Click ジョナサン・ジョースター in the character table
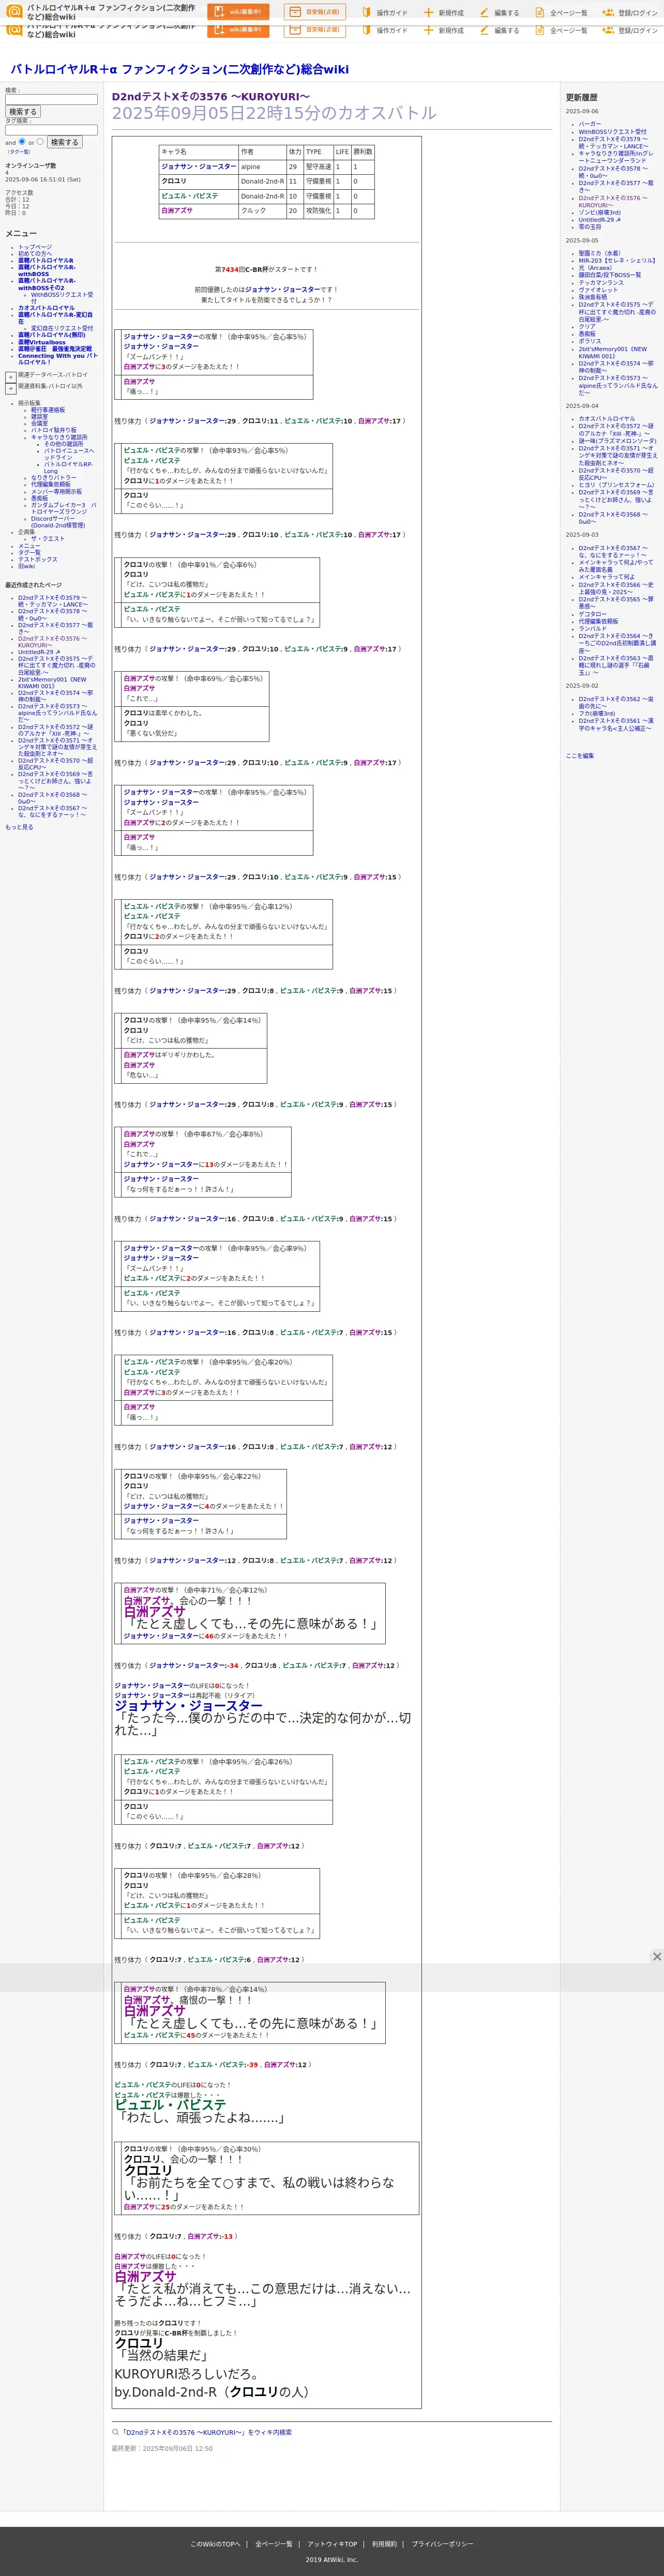The image size is (664, 2576). tap(199, 167)
